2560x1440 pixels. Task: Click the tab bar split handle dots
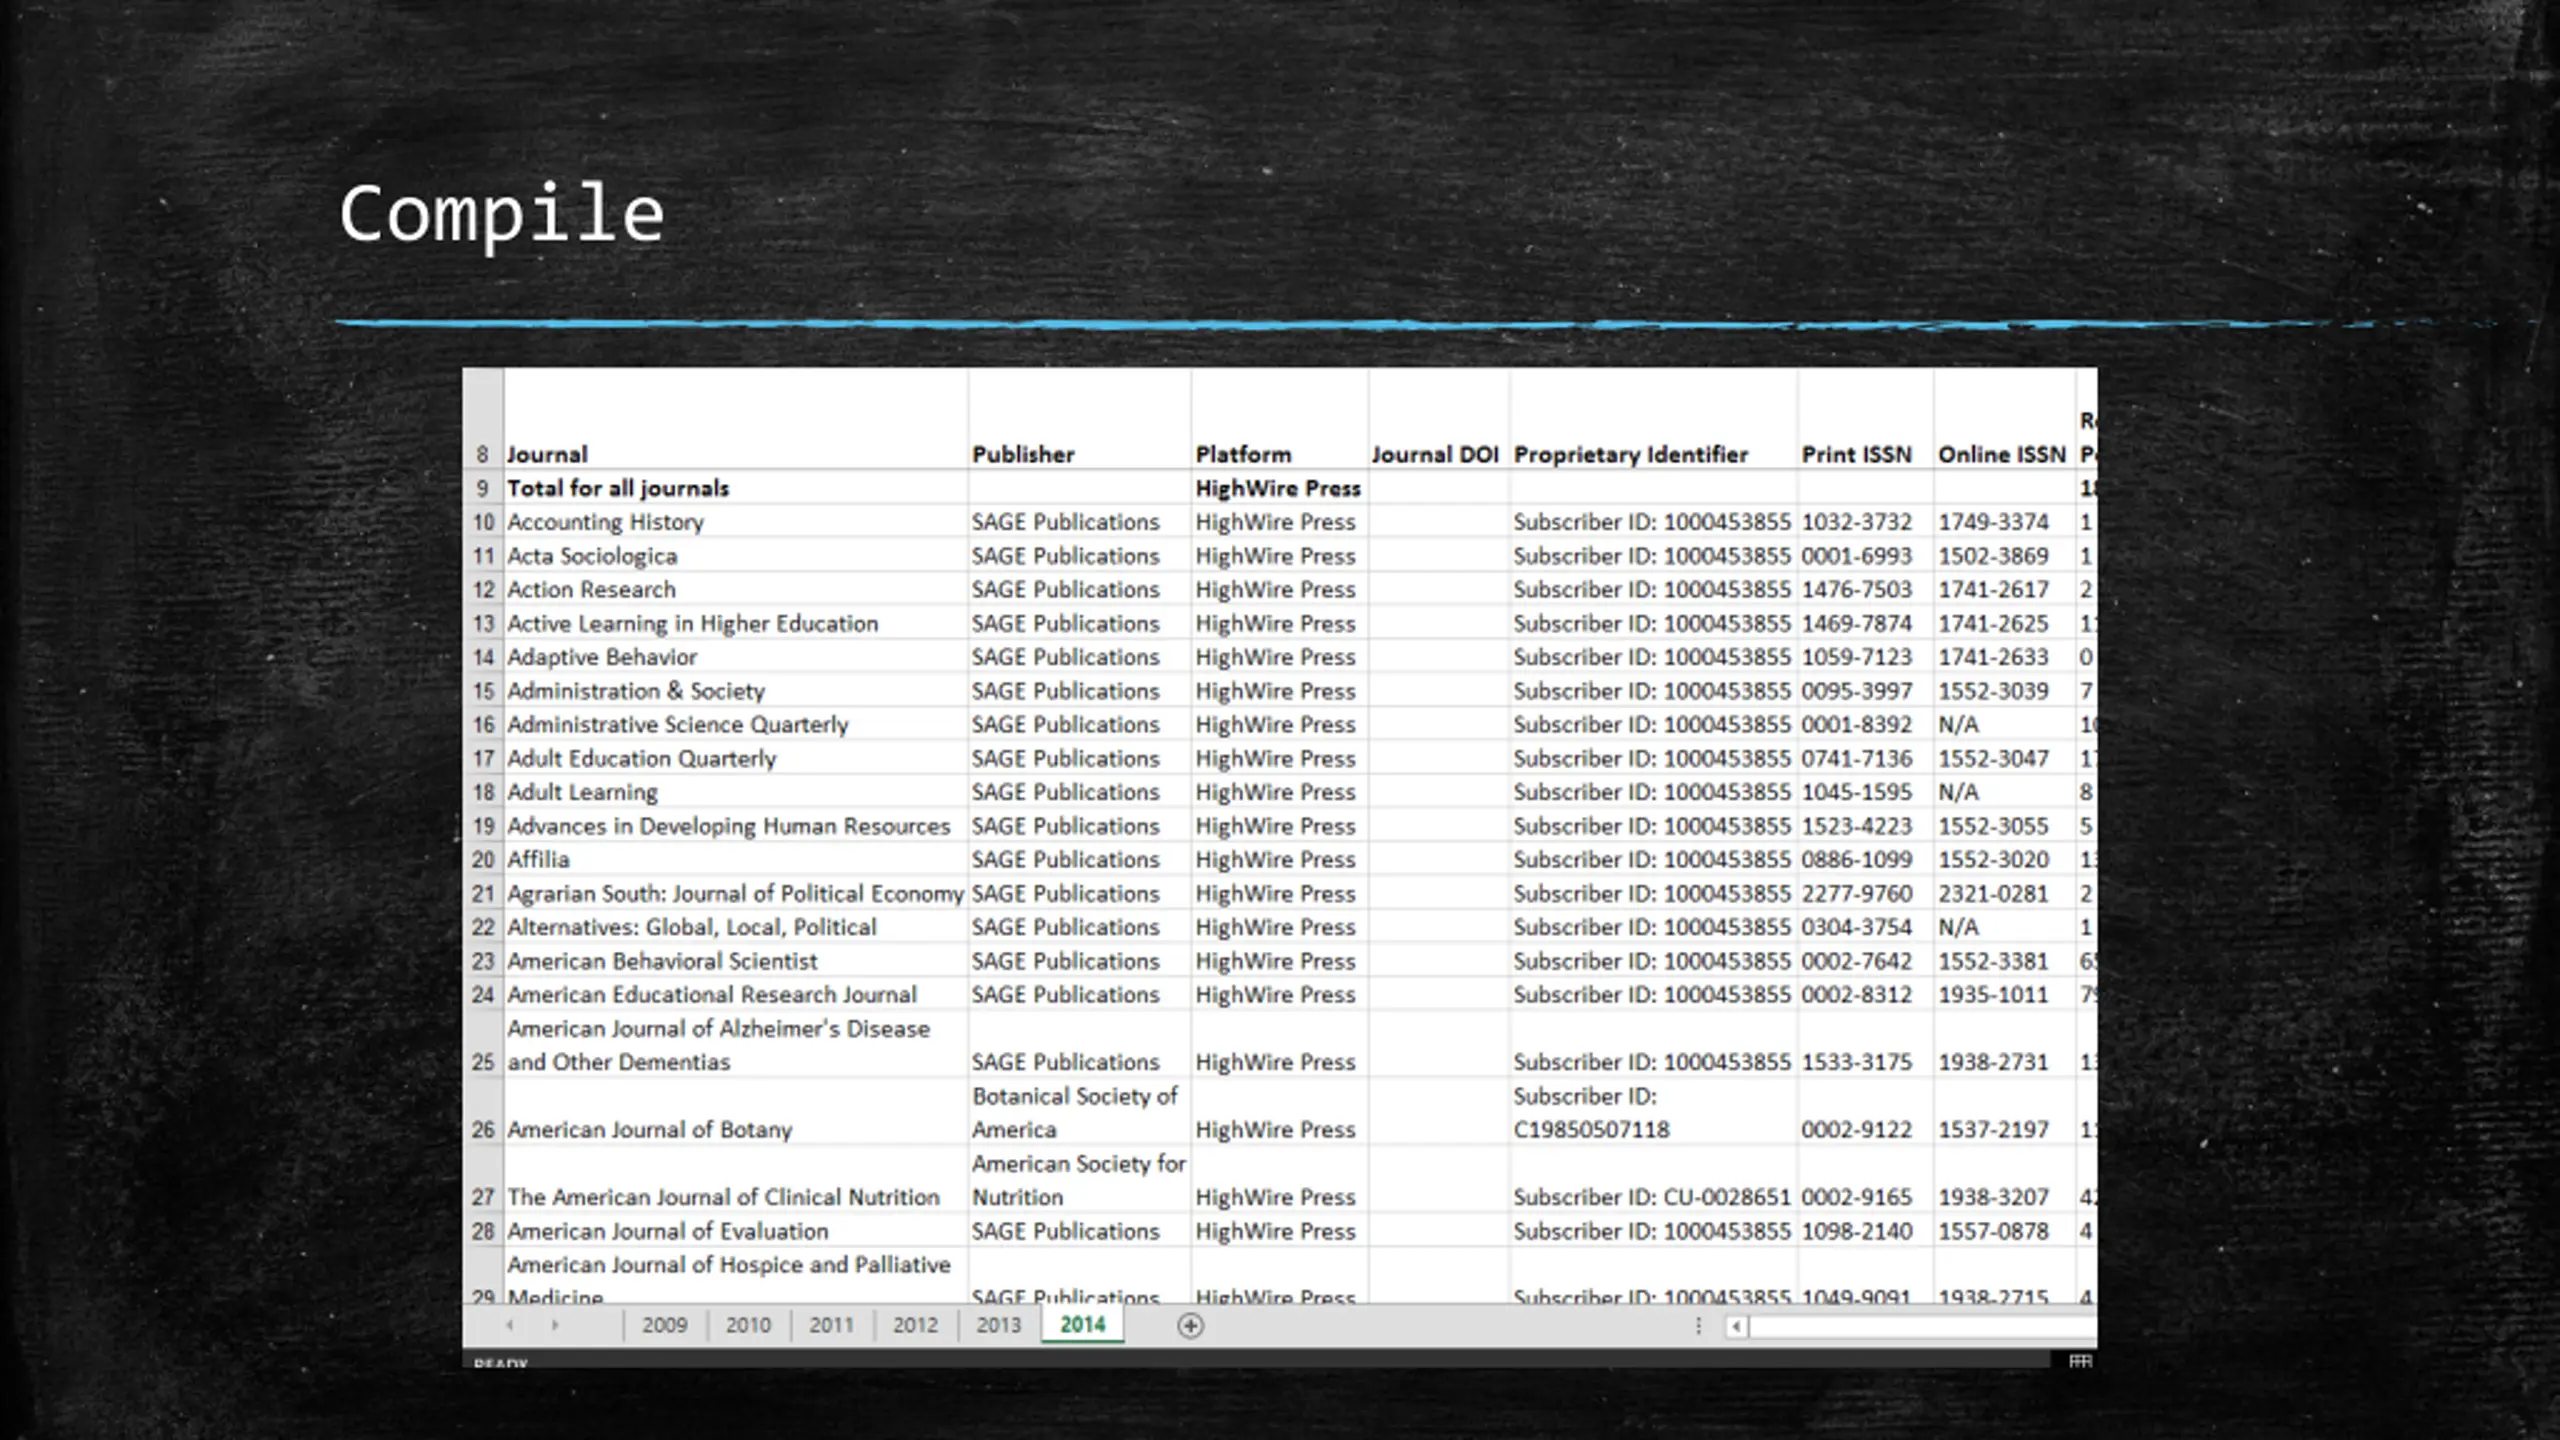pos(1698,1326)
